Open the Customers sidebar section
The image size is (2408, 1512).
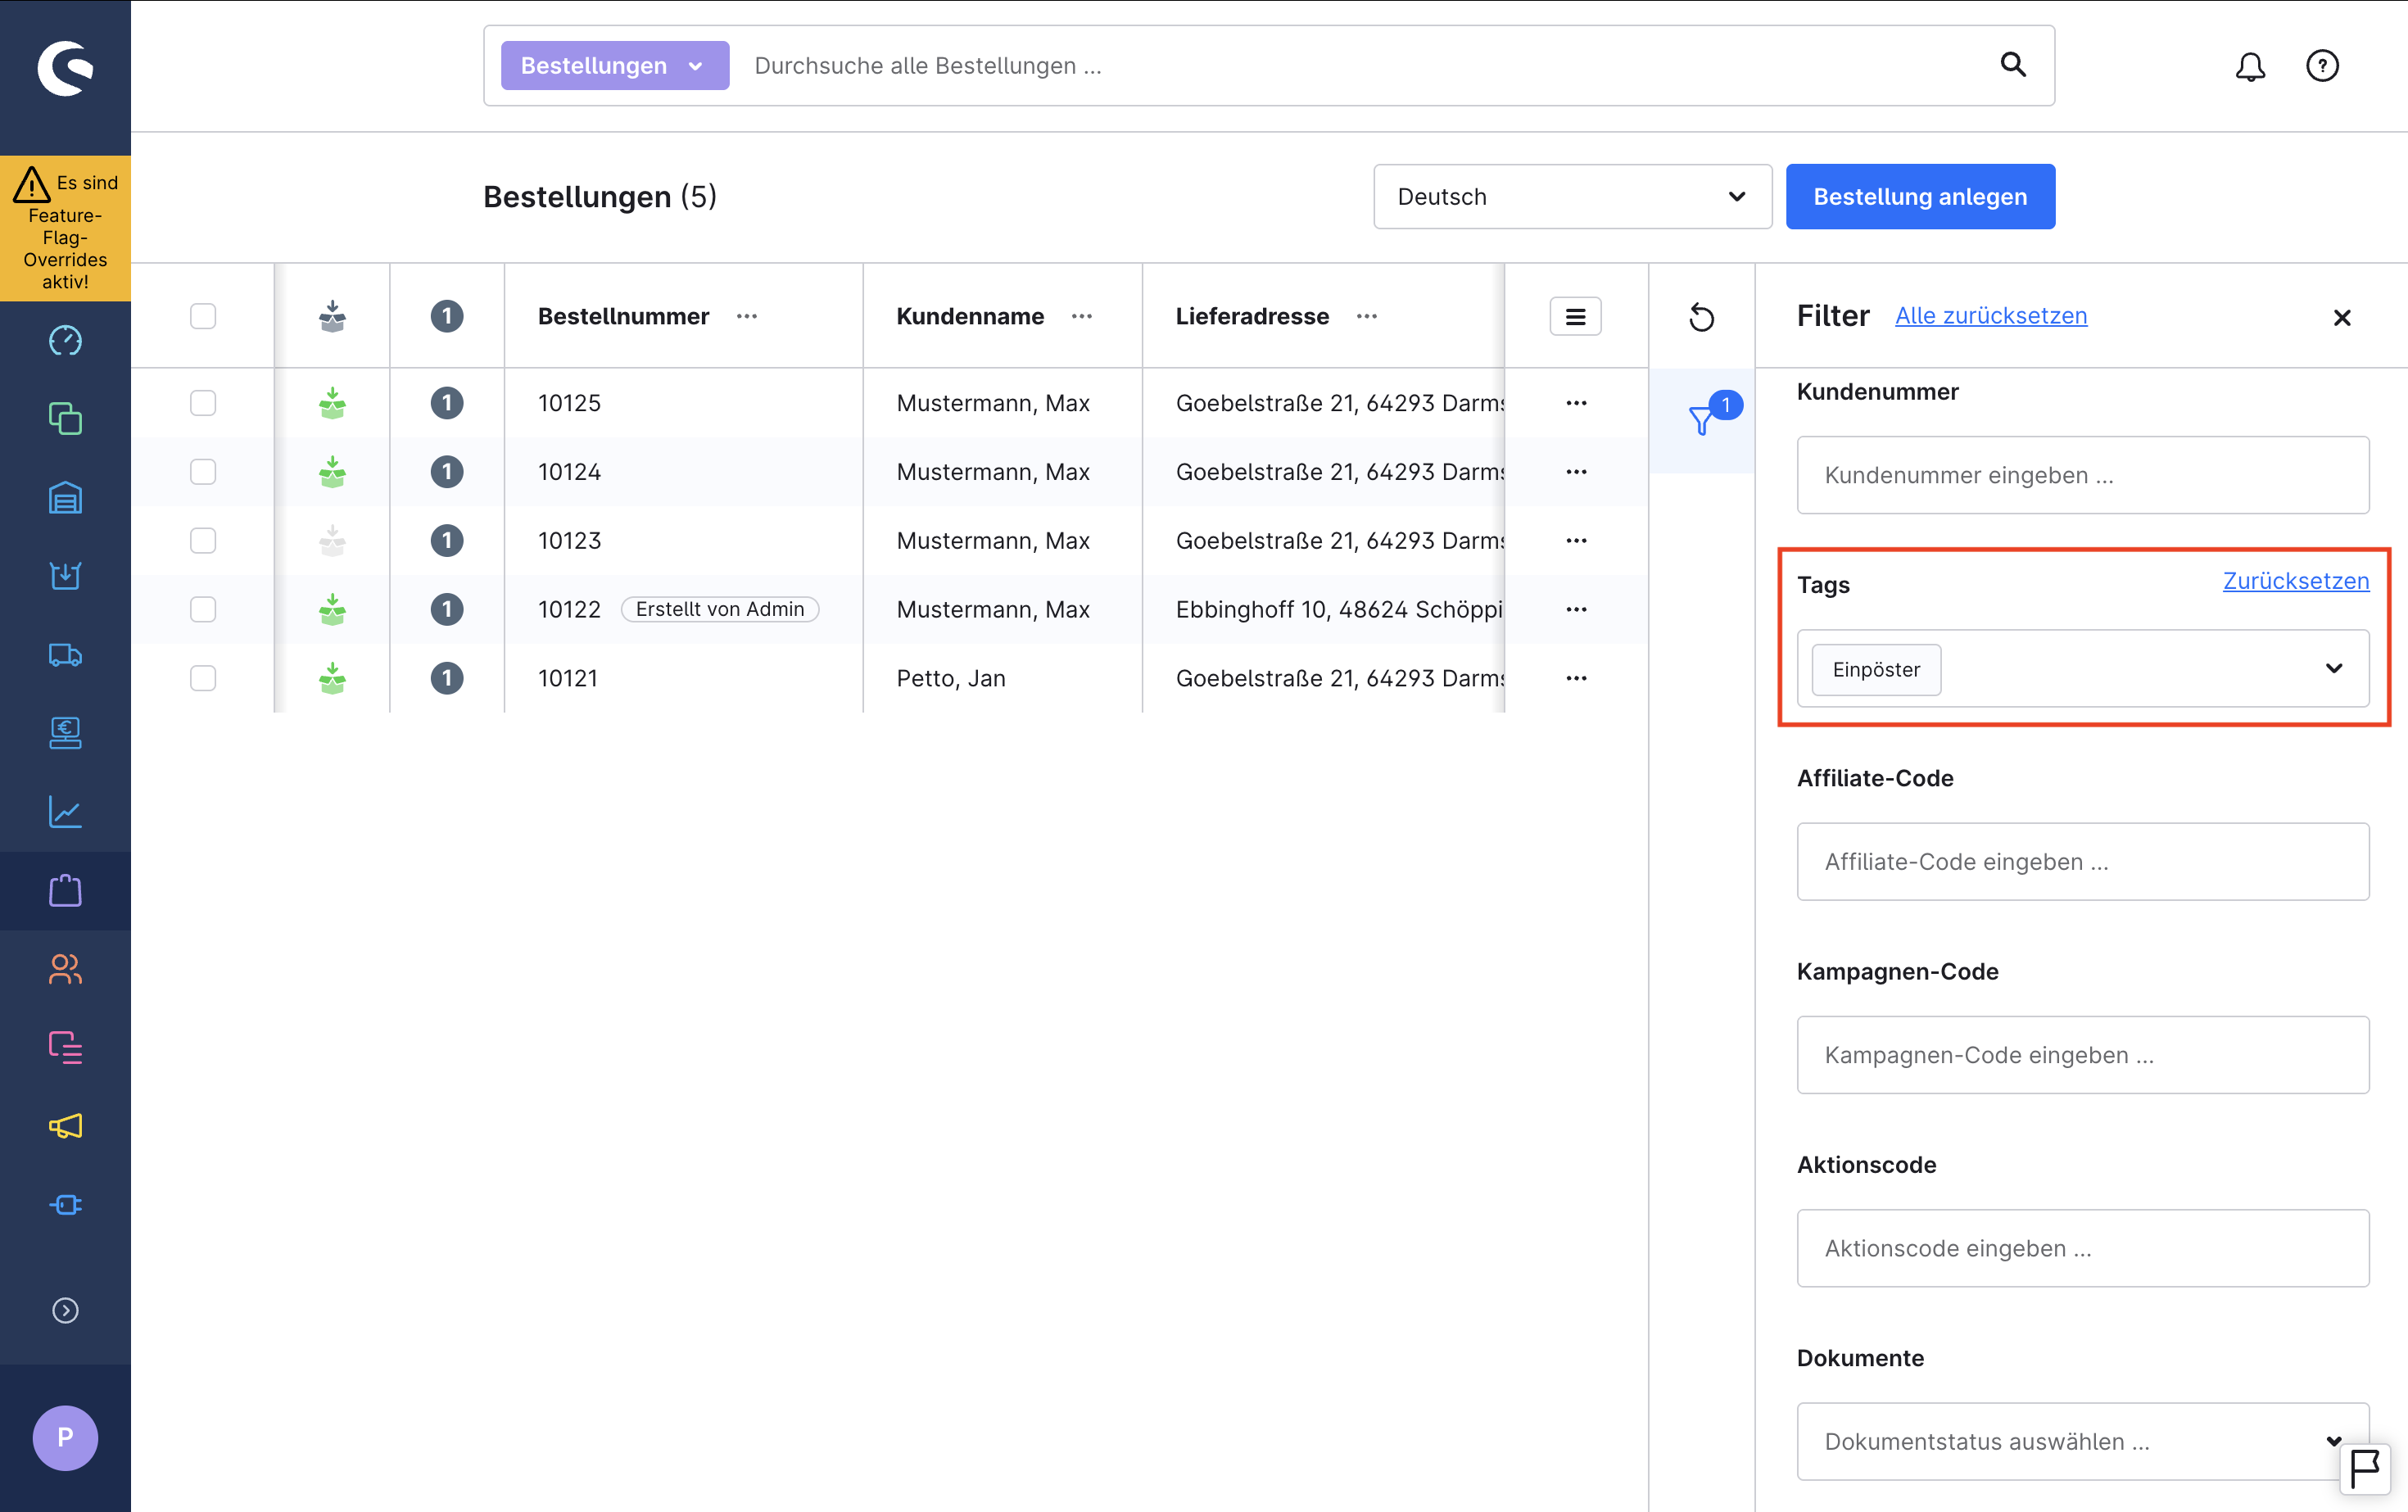65,968
